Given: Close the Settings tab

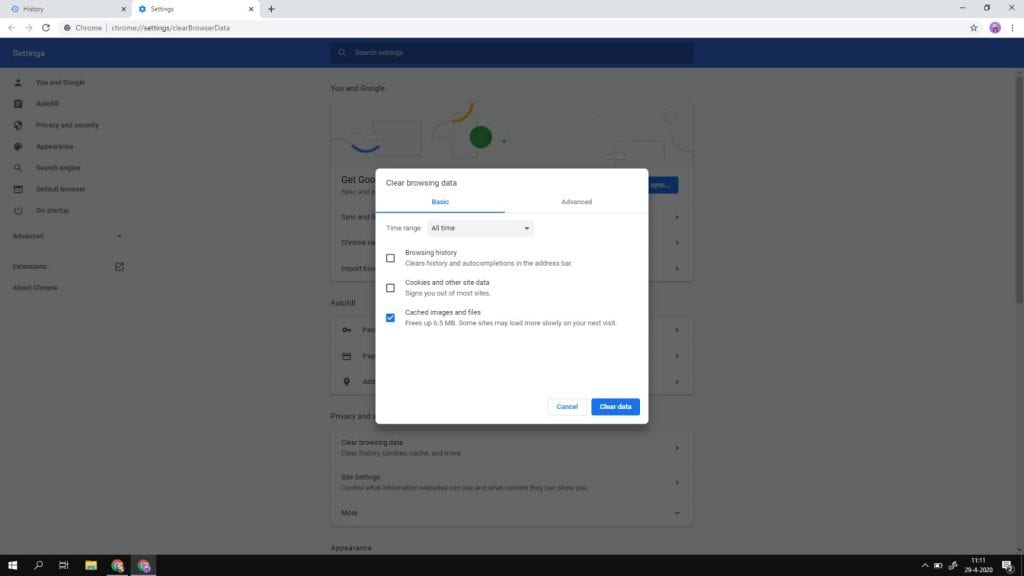Looking at the screenshot, I should point(251,9).
